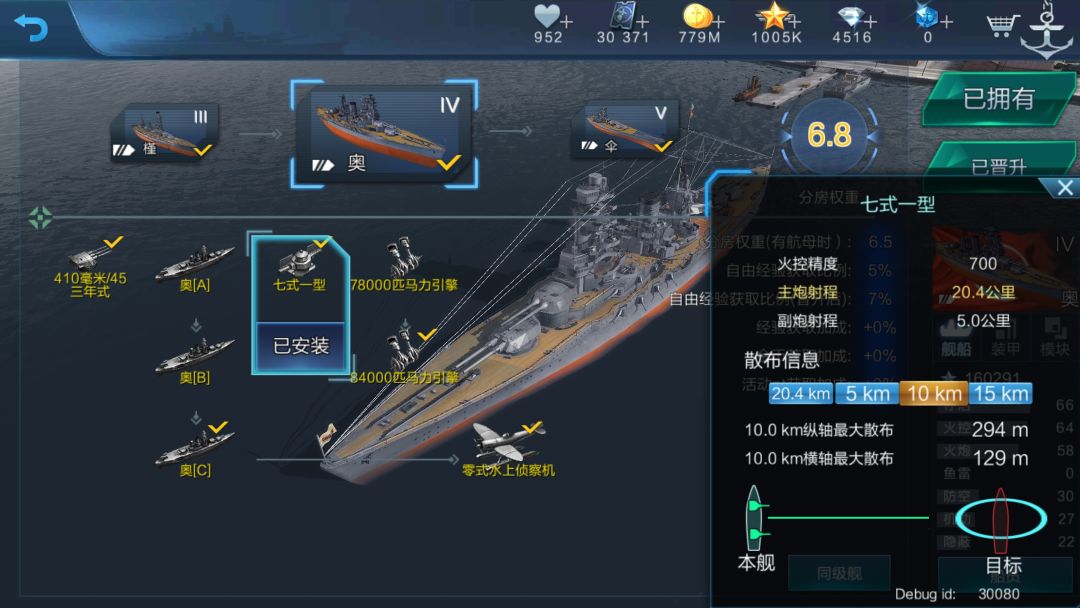The height and width of the screenshot is (608, 1080).
Task: Tap the back arrow icon
Action: pyautogui.click(x=31, y=28)
